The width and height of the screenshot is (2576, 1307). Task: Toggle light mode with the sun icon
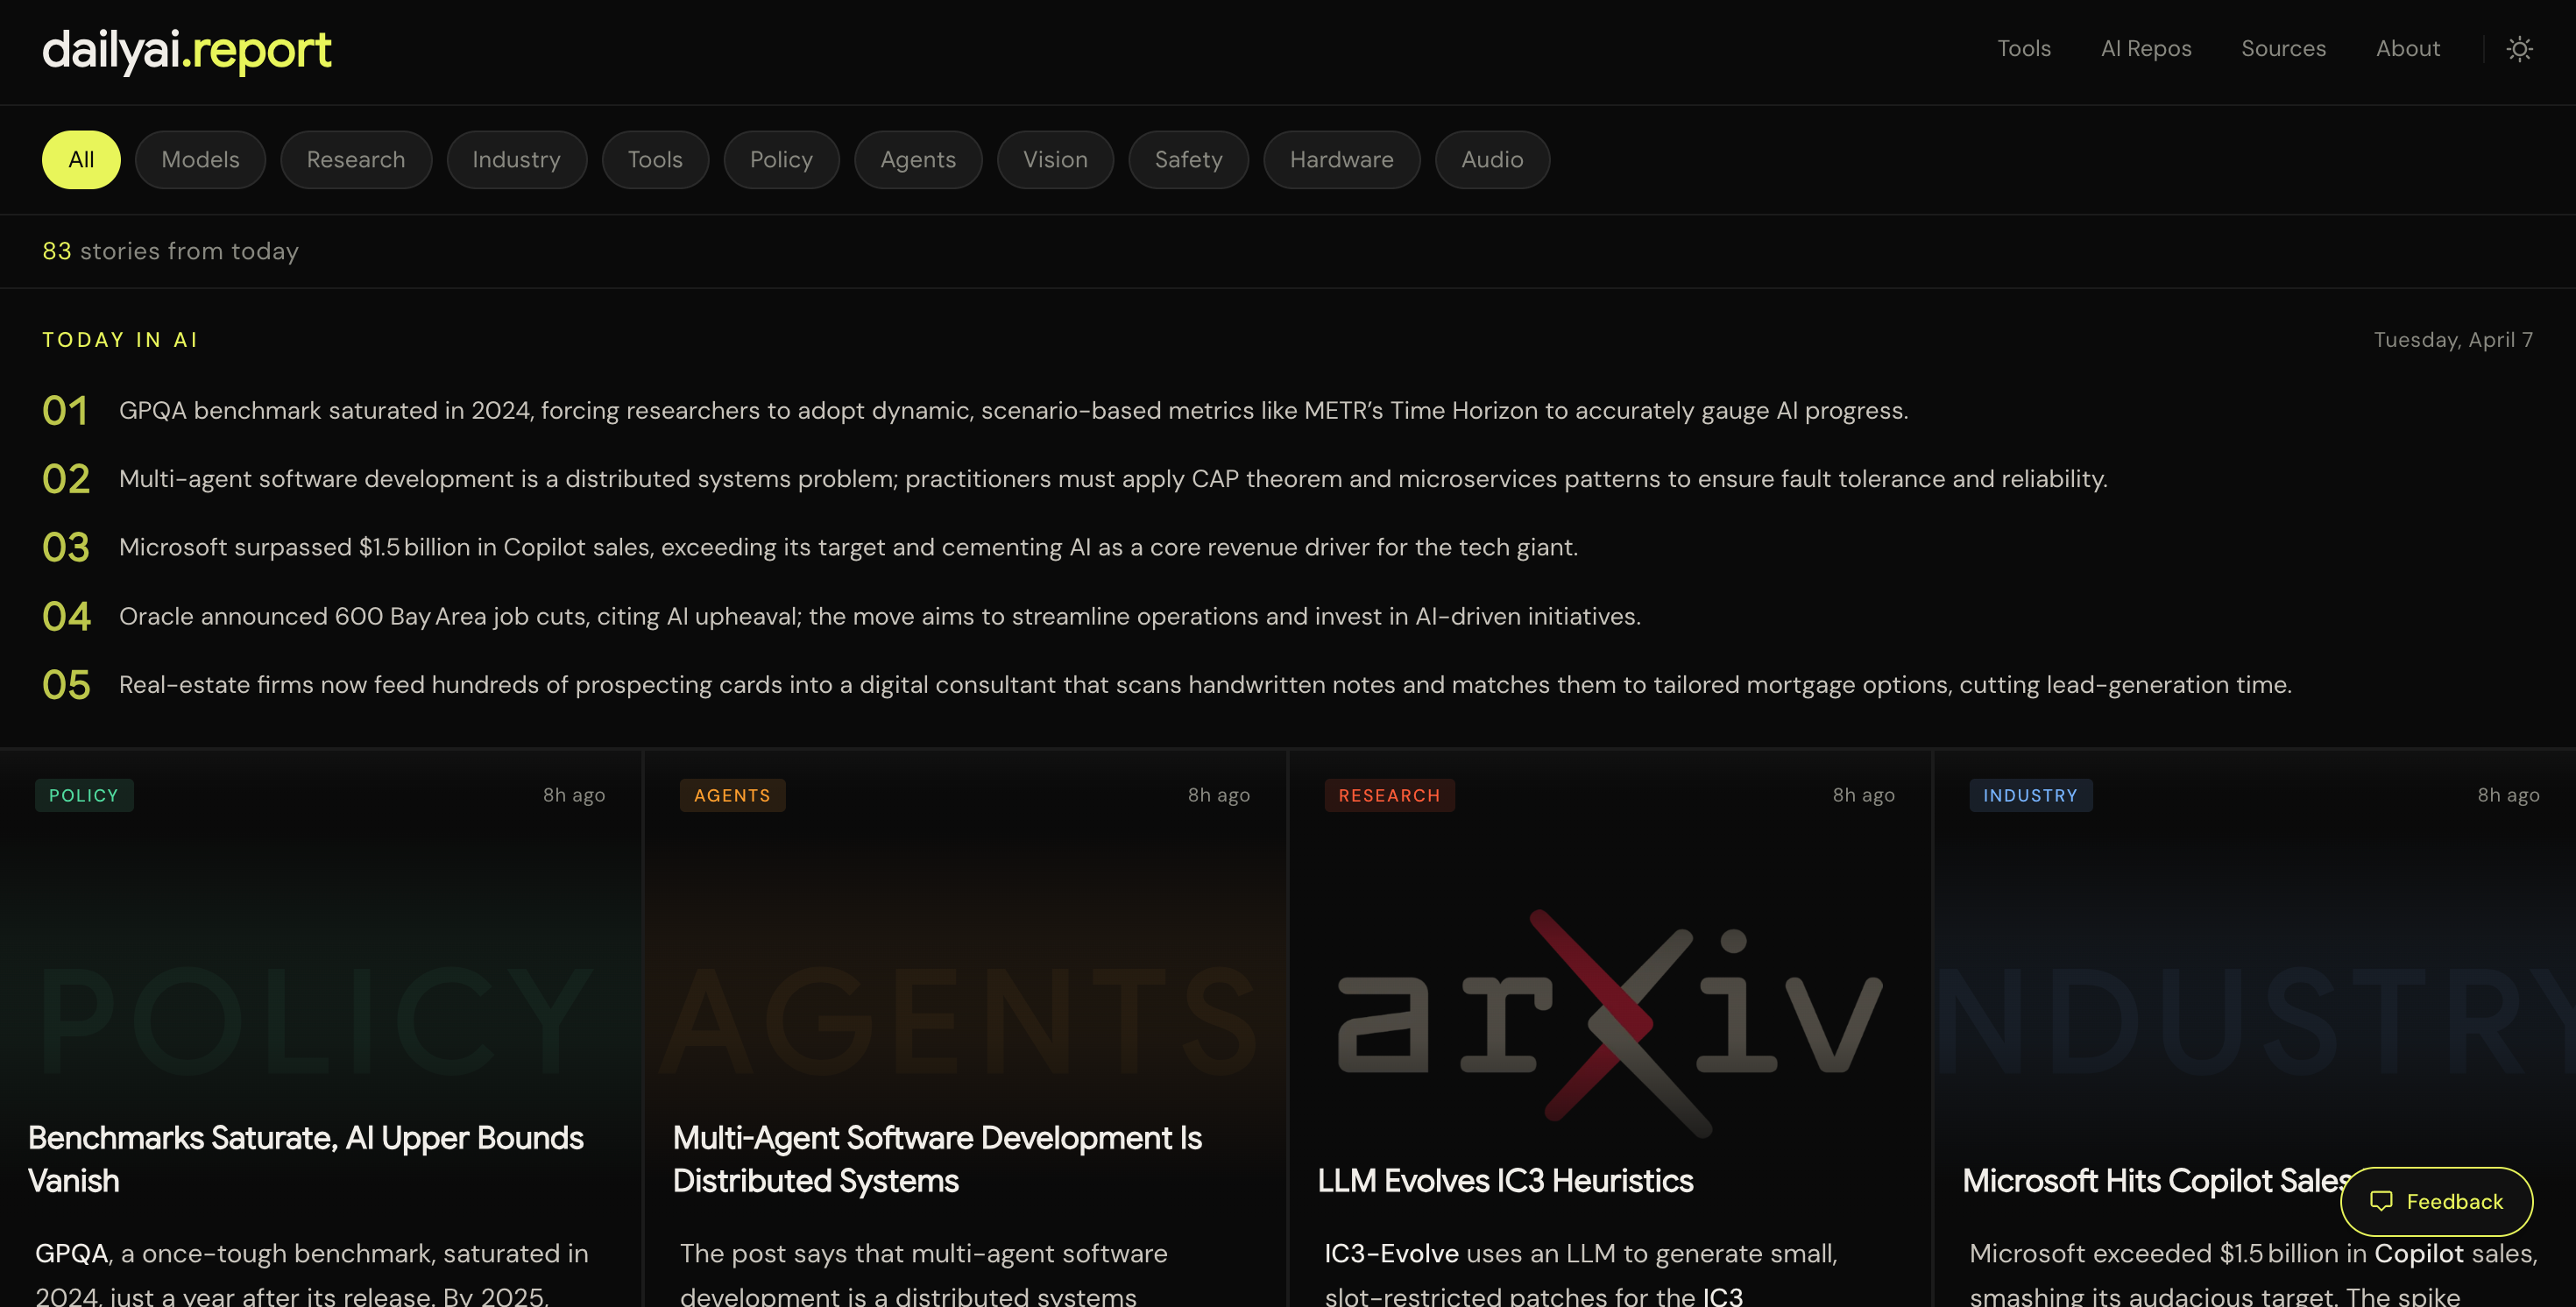pyautogui.click(x=2520, y=48)
